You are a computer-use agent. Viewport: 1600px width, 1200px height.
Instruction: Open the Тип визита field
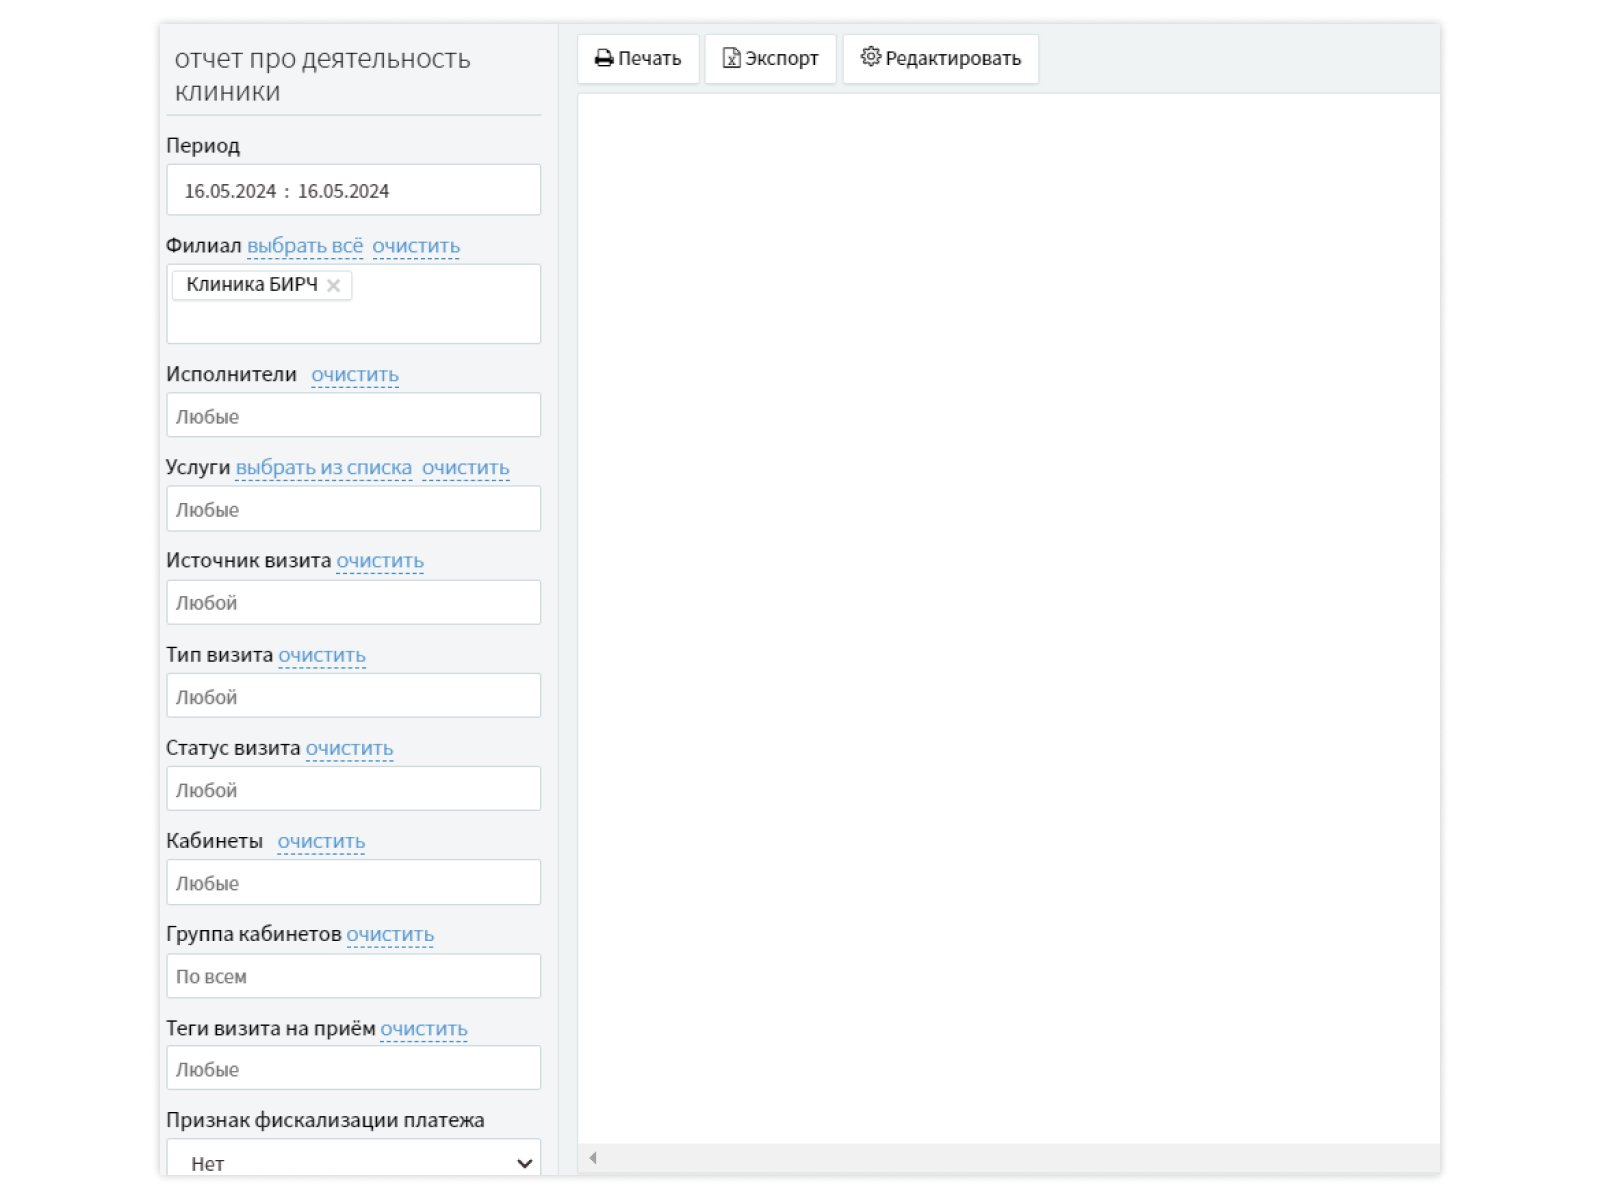353,697
